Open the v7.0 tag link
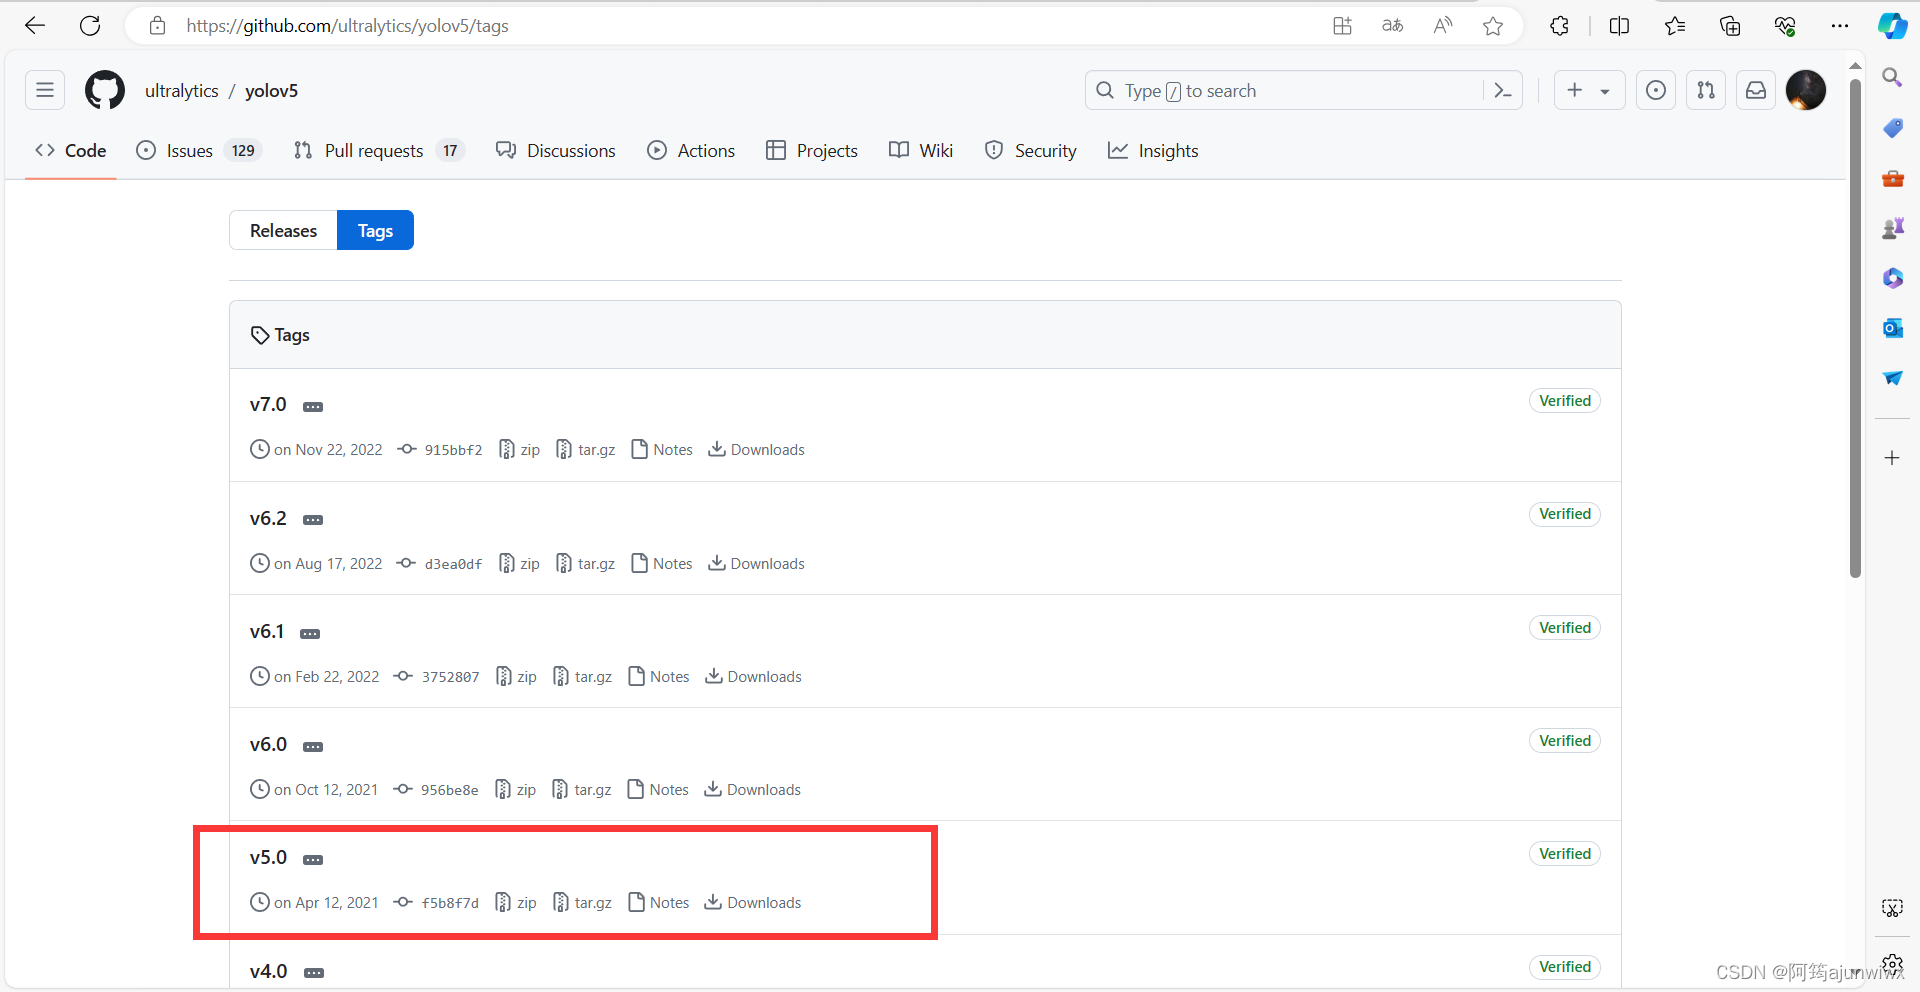This screenshot has height=992, width=1920. pos(268,405)
